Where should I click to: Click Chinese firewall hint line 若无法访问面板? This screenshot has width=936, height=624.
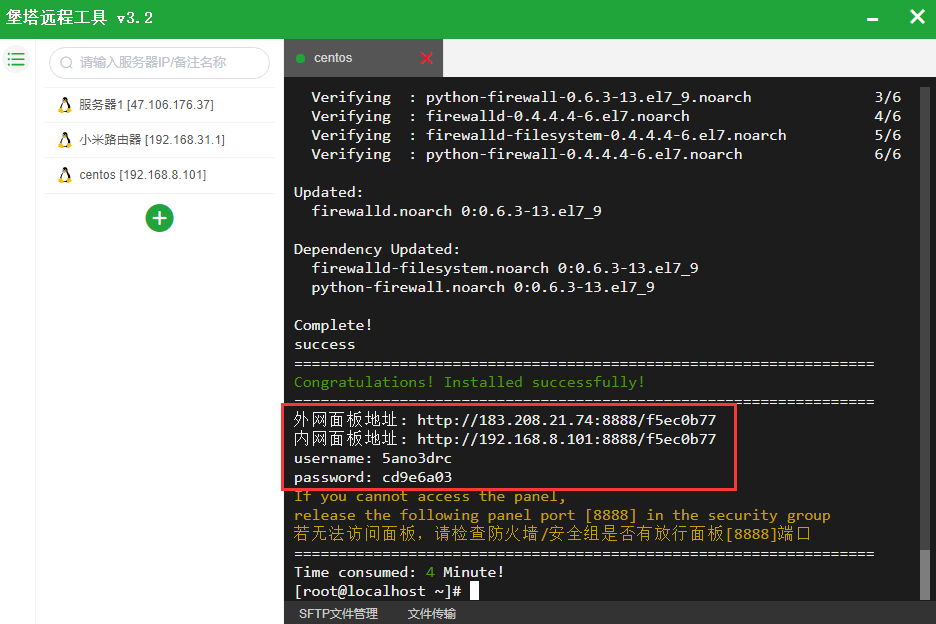(x=552, y=534)
